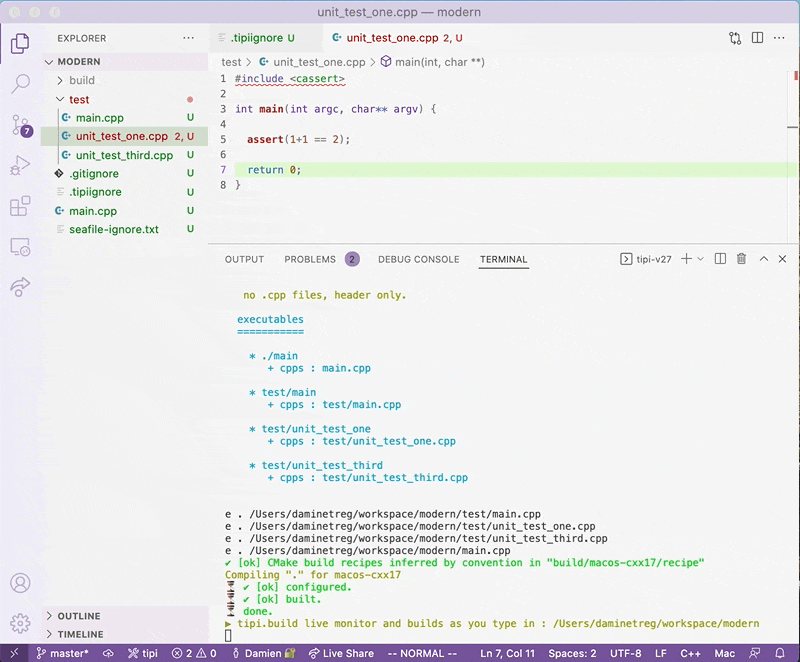Image resolution: width=800 pixels, height=662 pixels.
Task: Open the DEBUG CONSOLE tab
Action: [418, 258]
